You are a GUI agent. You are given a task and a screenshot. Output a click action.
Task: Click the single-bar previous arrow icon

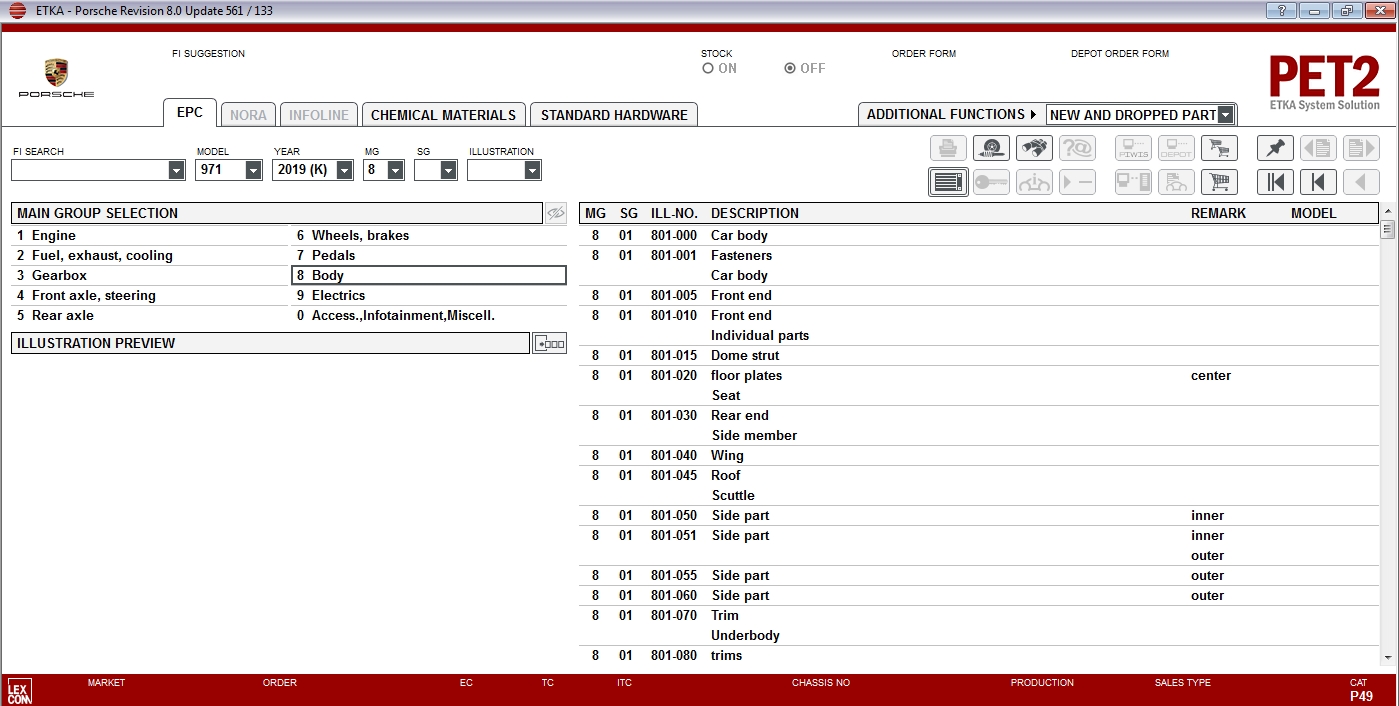click(x=1318, y=182)
